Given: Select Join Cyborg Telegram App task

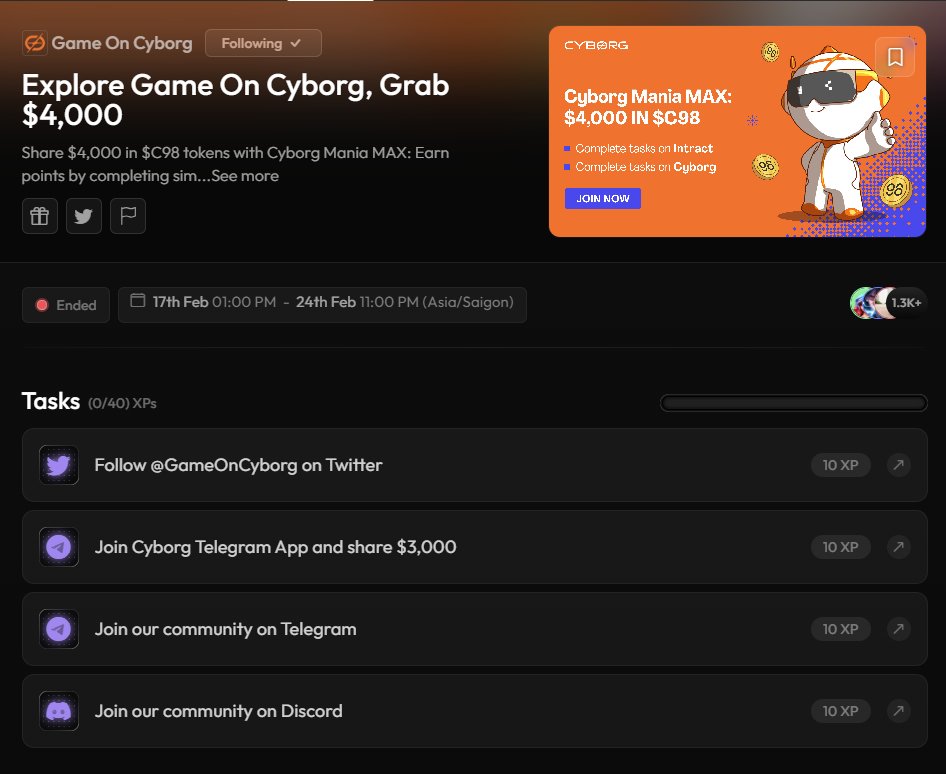Looking at the screenshot, I should coord(474,547).
